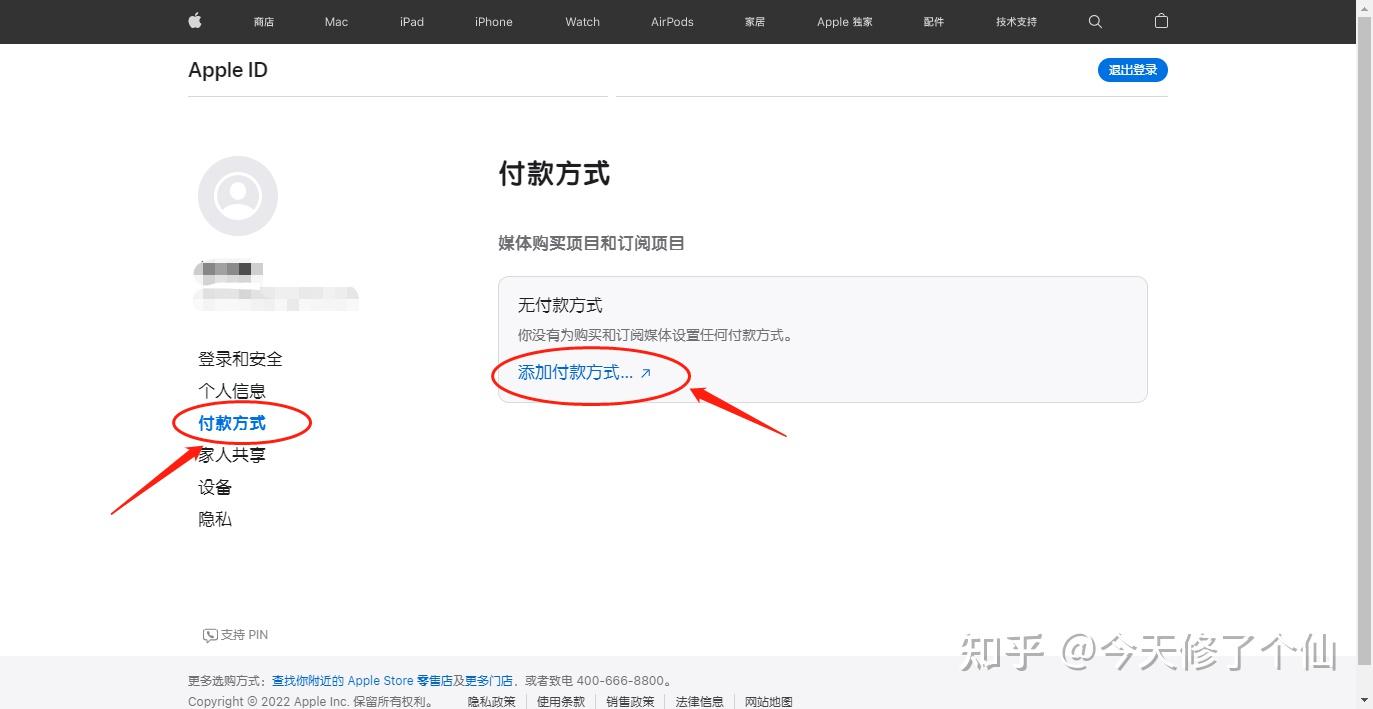The image size is (1373, 709).
Task: Select 登录和安全 in the sidebar
Action: coord(240,359)
